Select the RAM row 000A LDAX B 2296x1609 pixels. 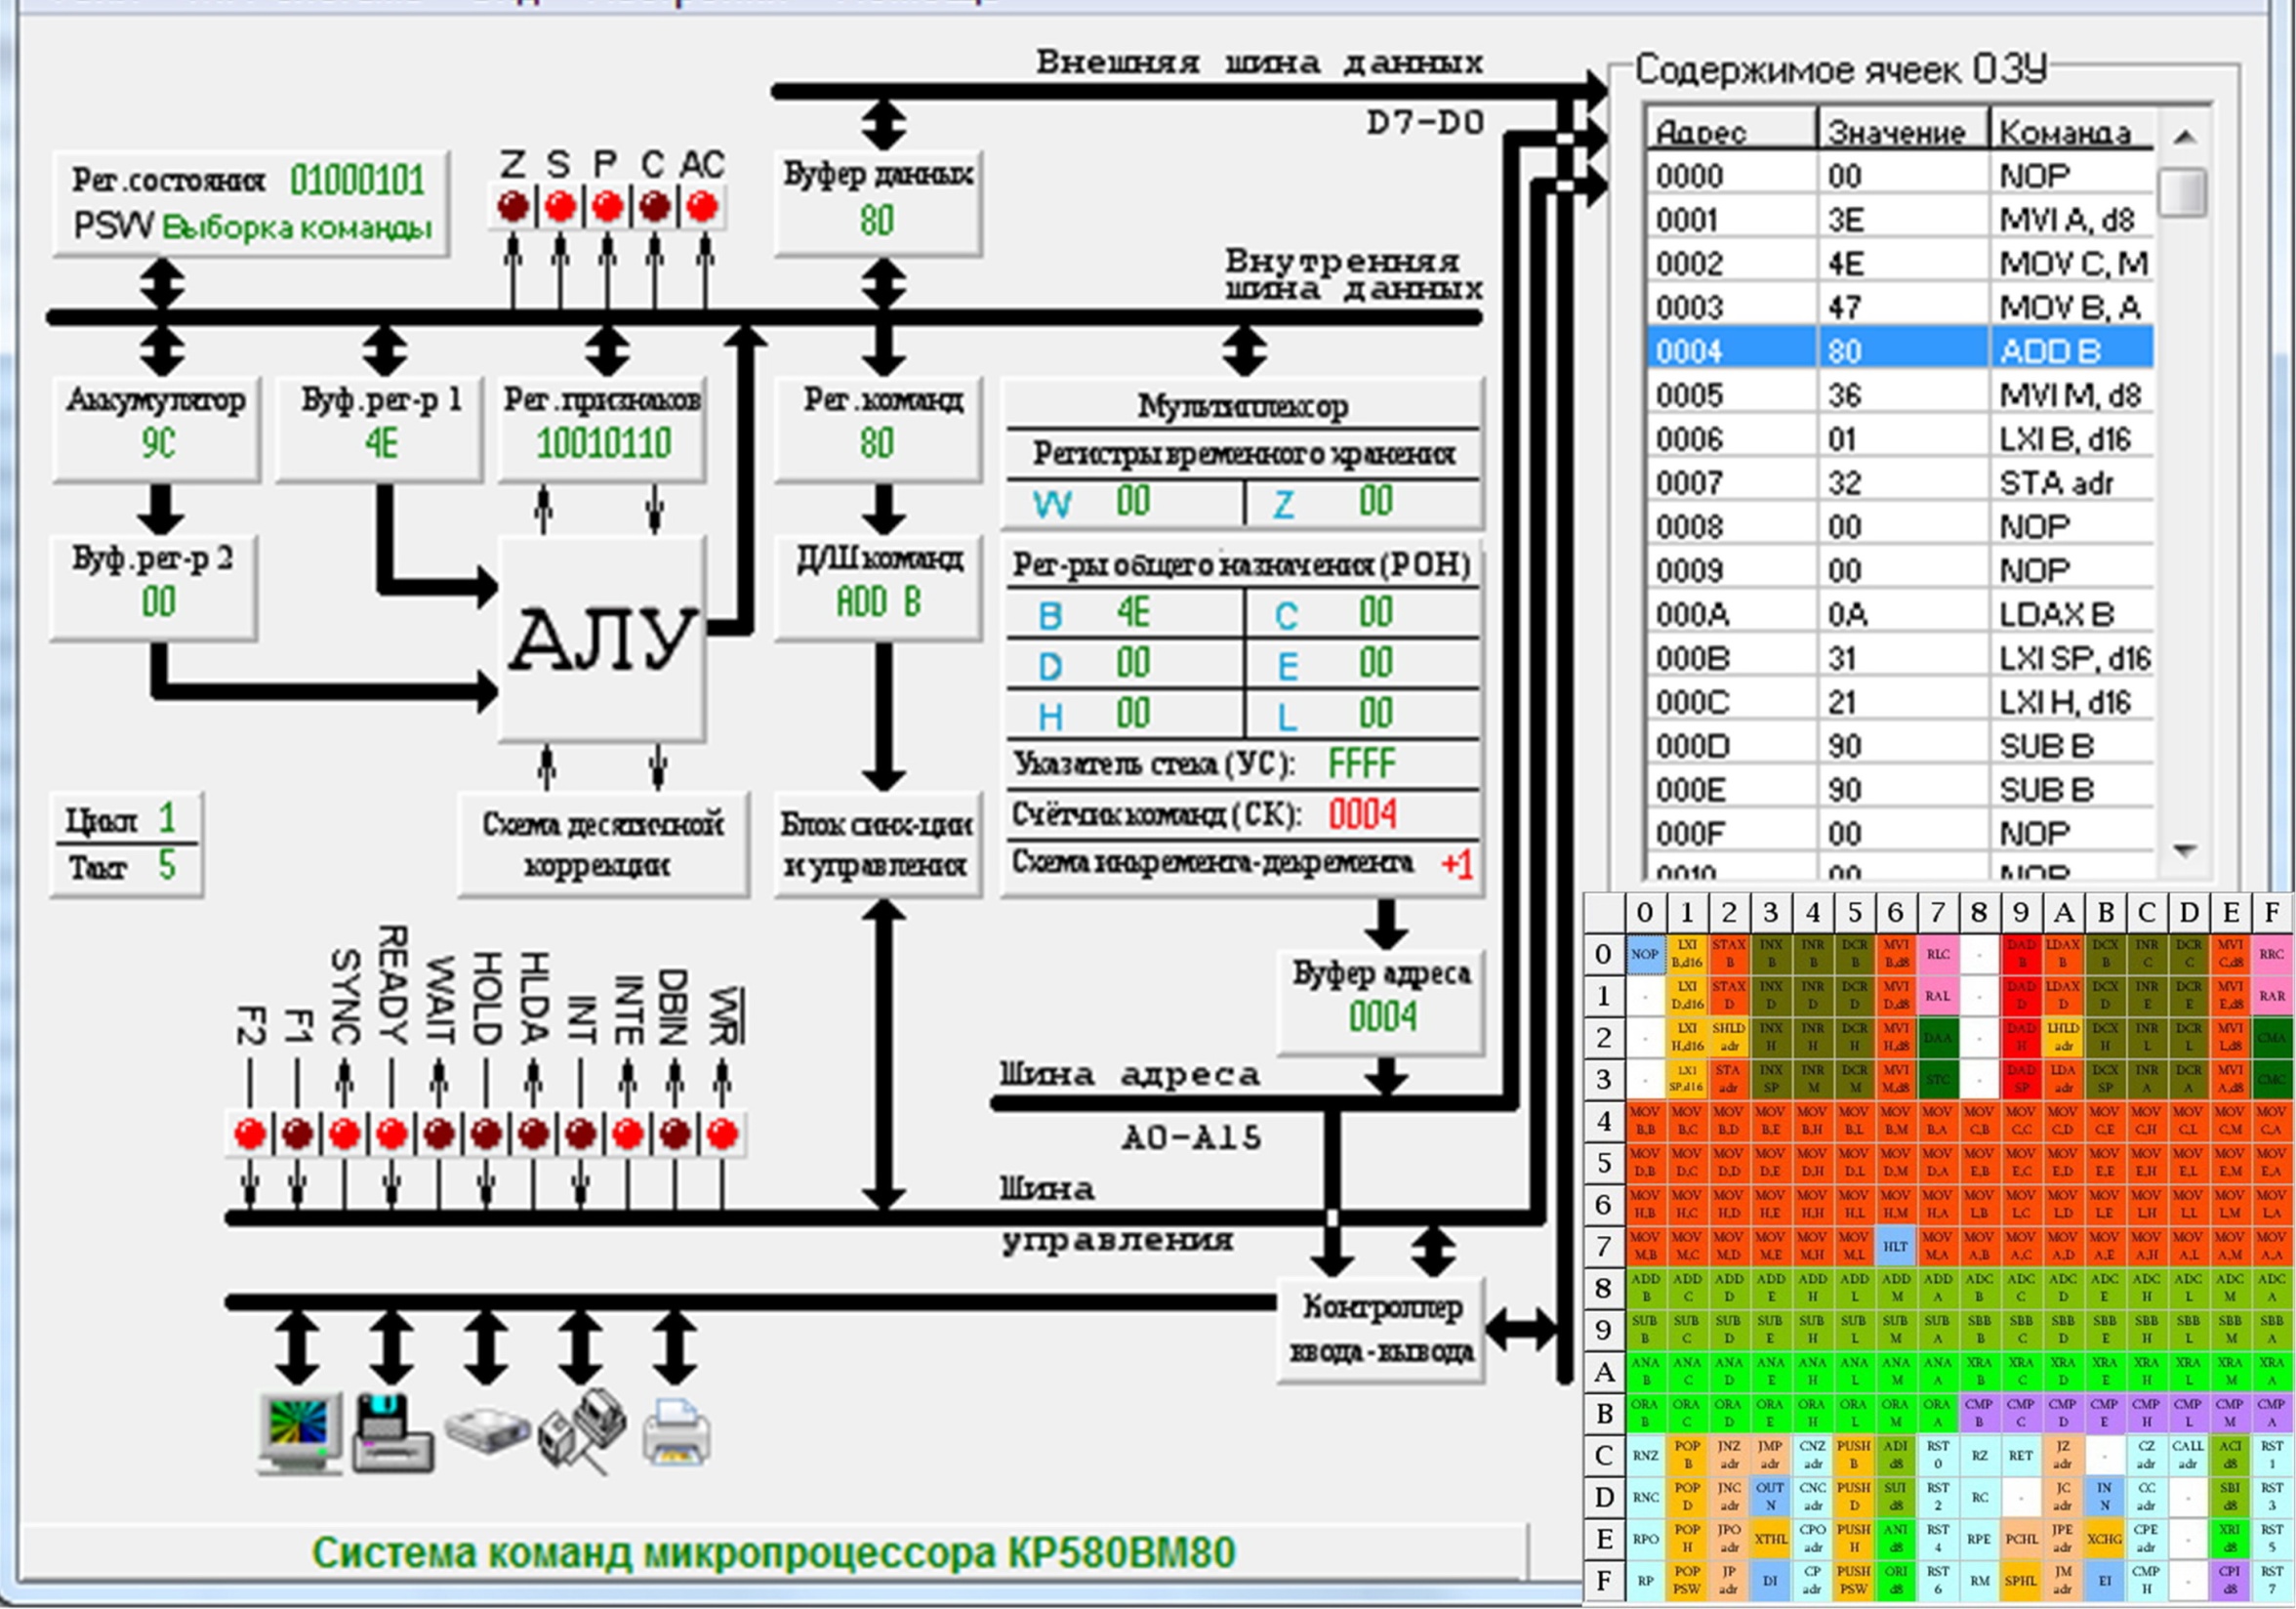1900,614
